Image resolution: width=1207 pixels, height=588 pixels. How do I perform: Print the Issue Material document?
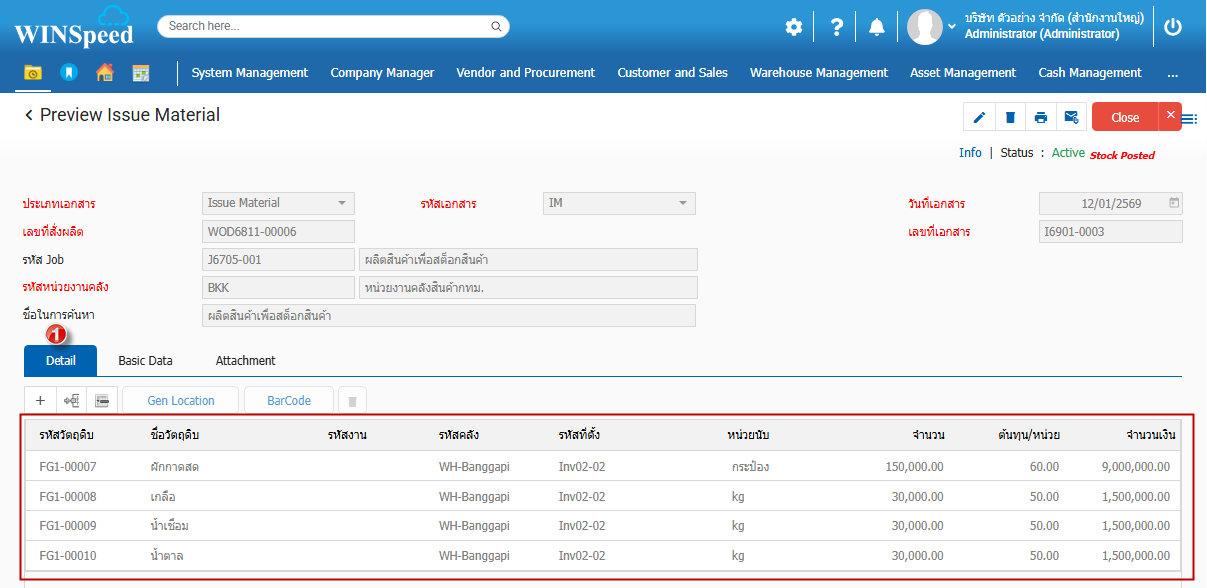pos(1041,117)
